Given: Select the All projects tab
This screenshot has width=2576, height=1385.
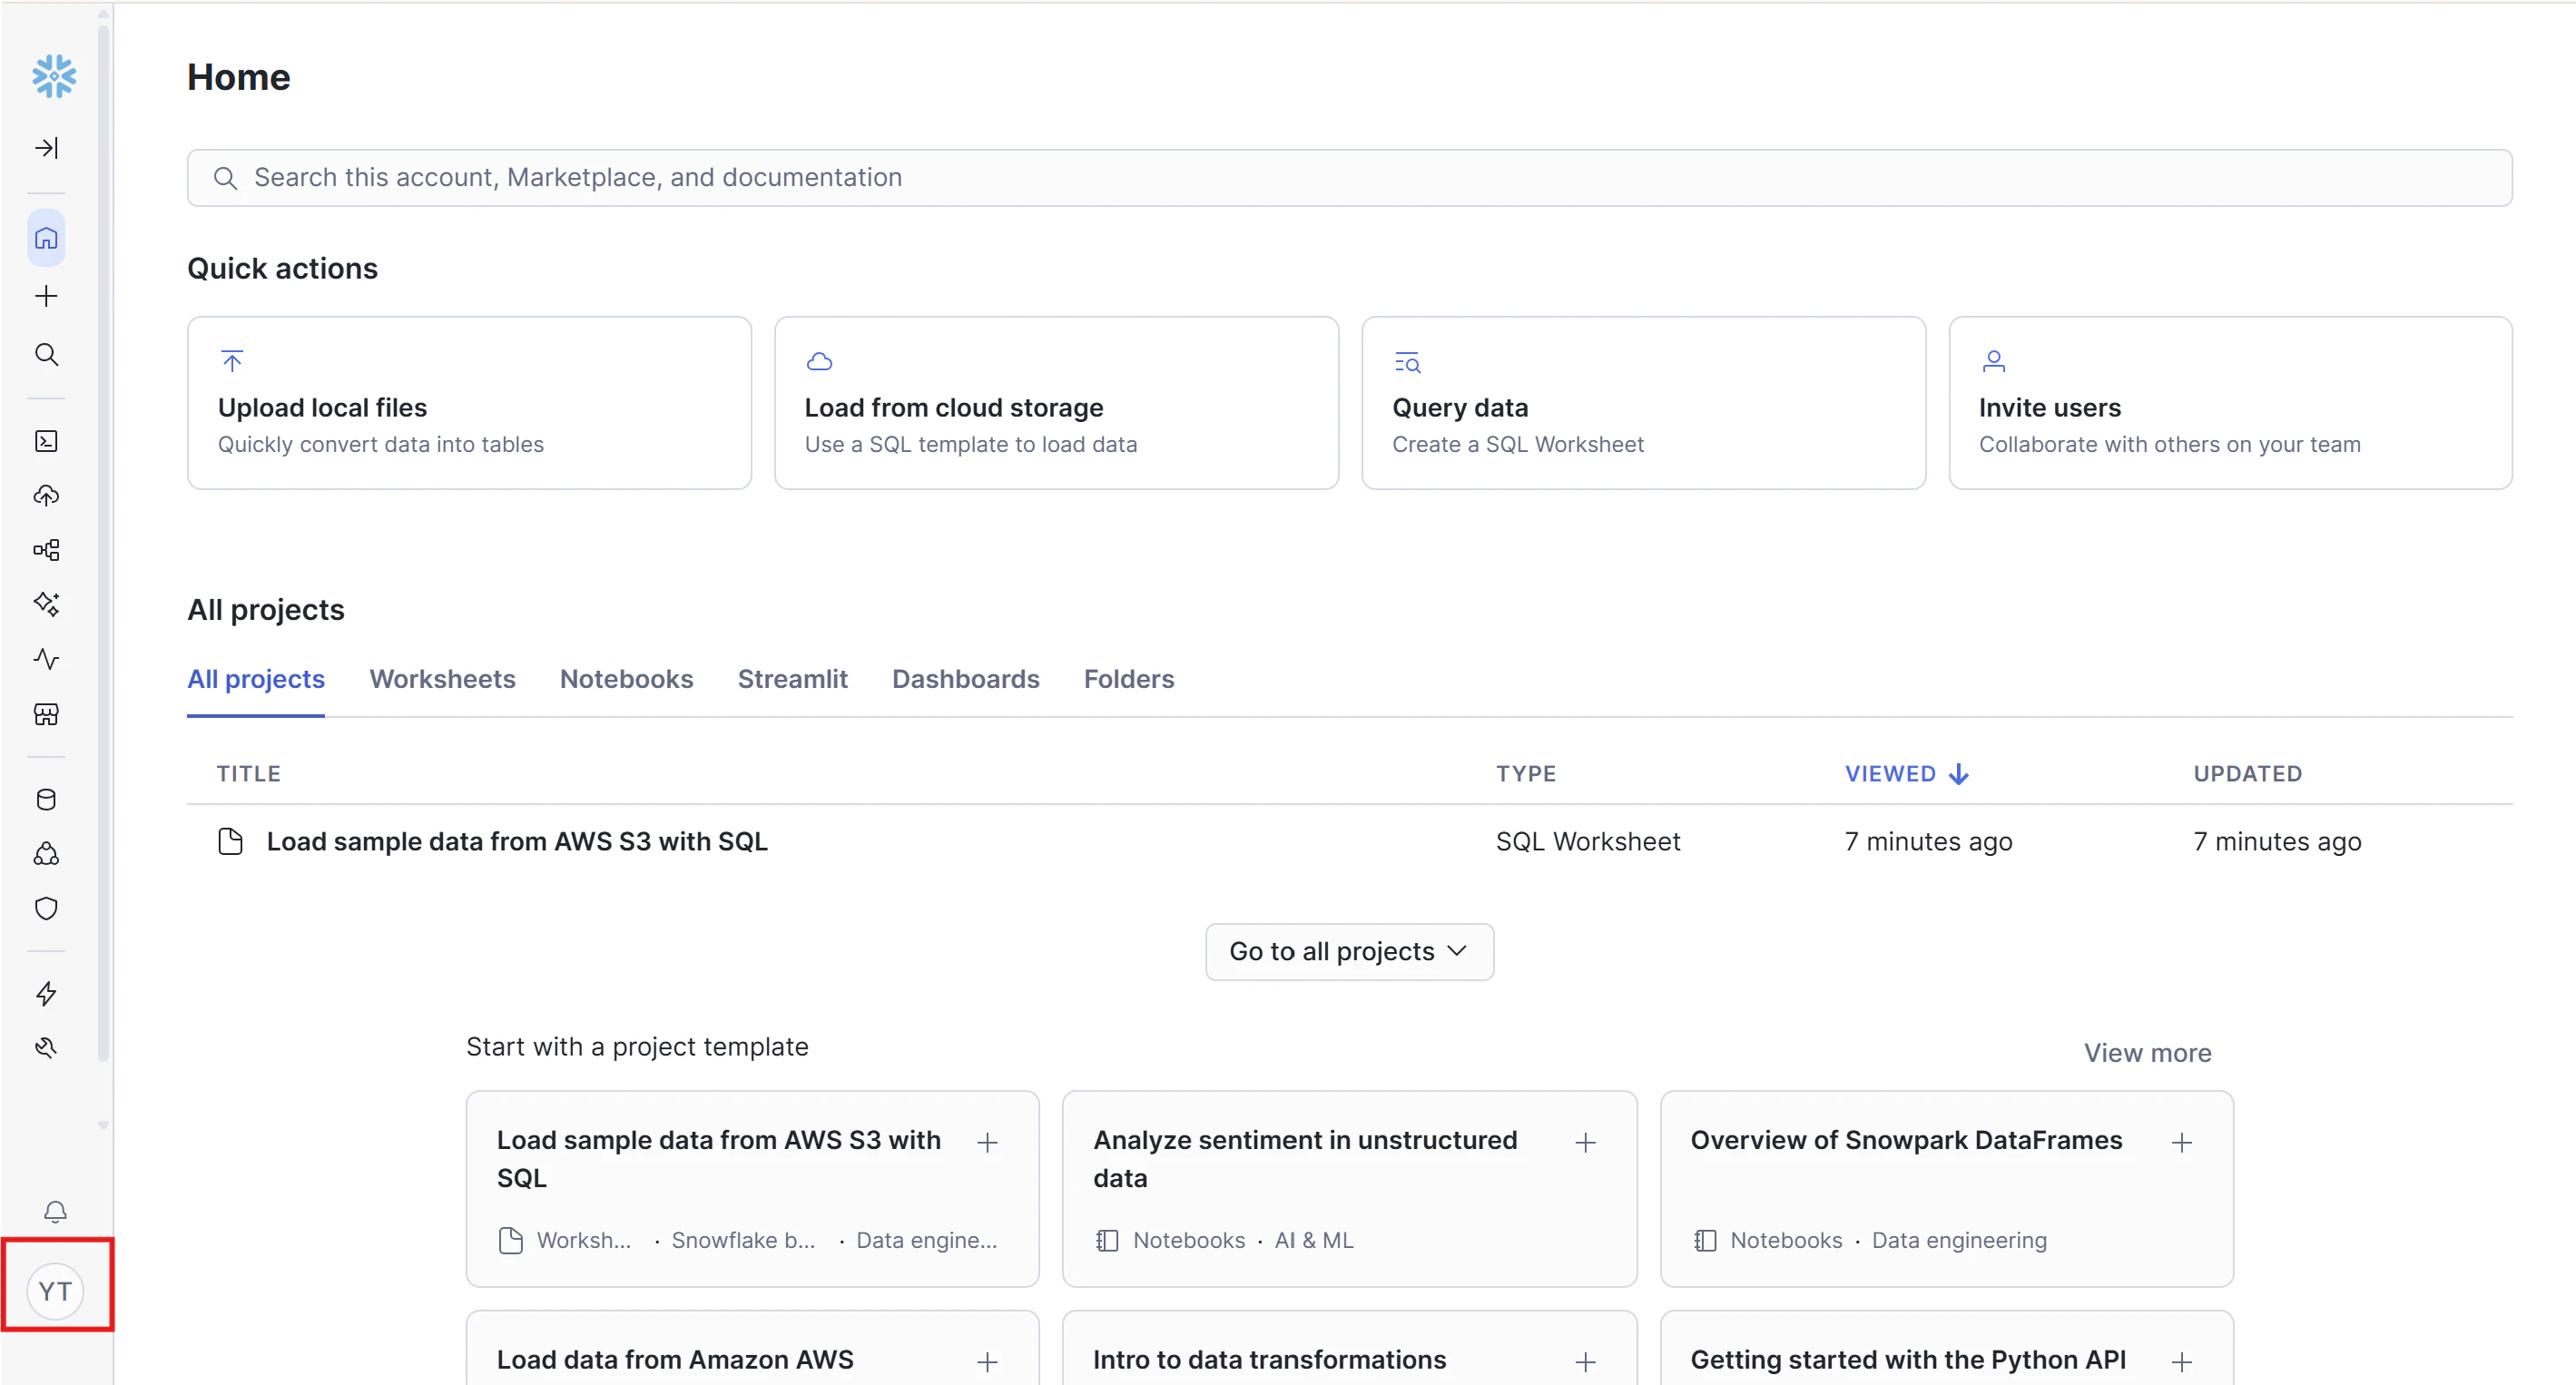Looking at the screenshot, I should 256,679.
